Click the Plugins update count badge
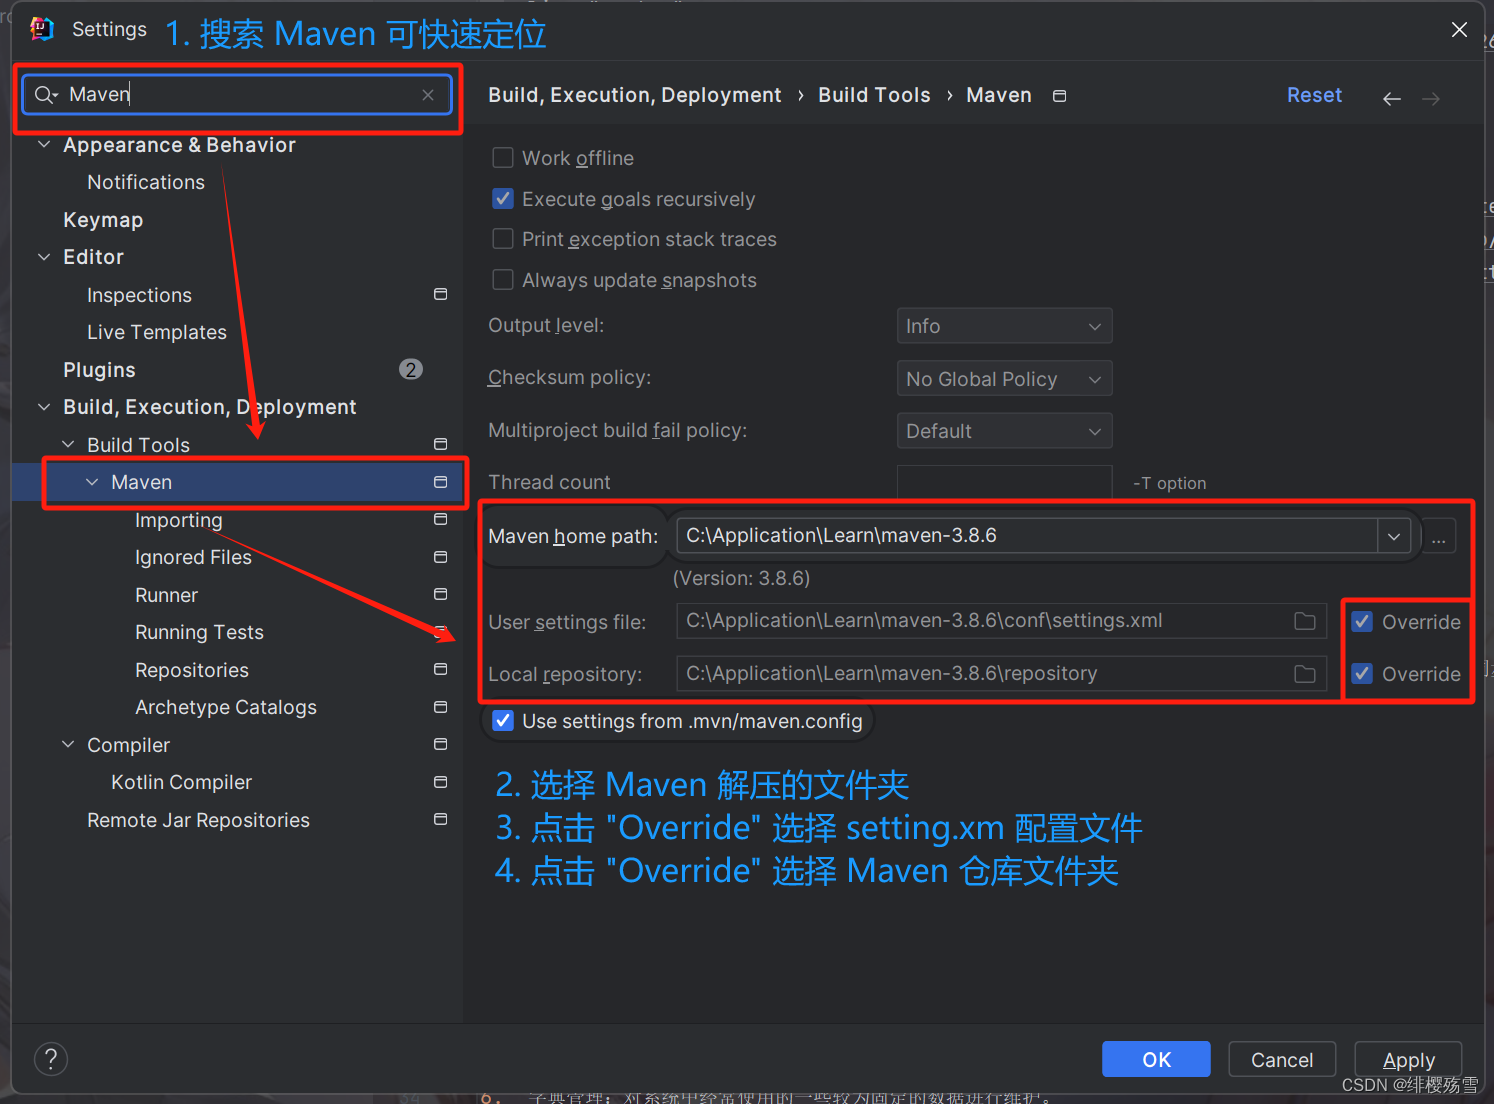The height and width of the screenshot is (1104, 1494). pyautogui.click(x=410, y=369)
